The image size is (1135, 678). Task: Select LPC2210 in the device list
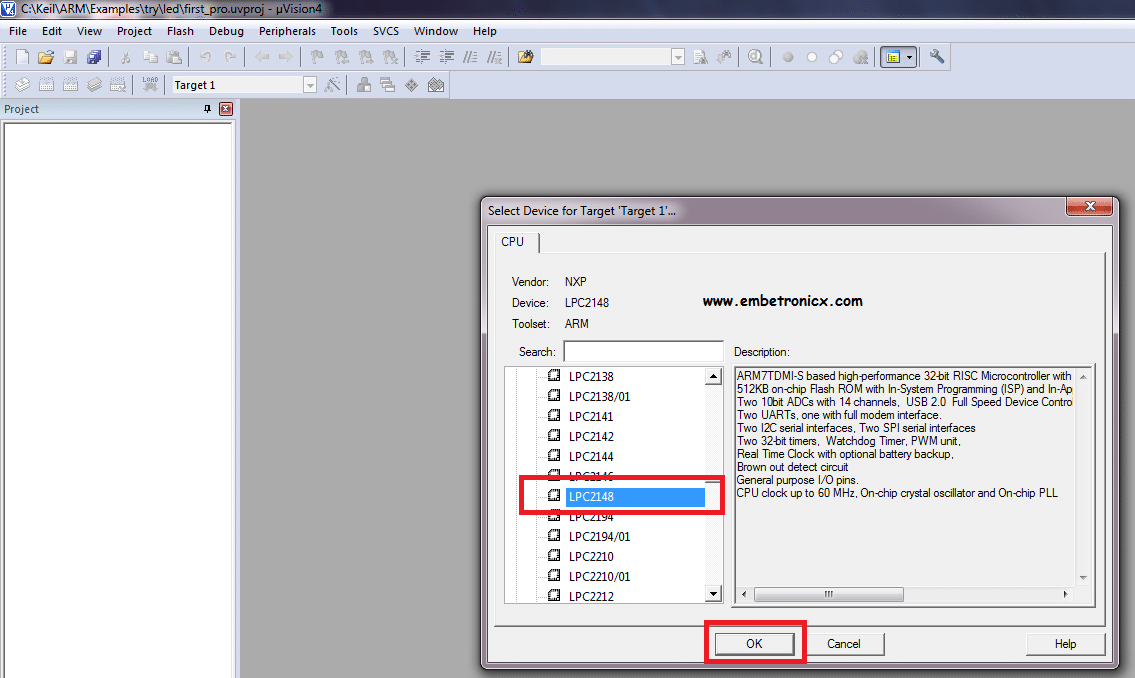591,556
